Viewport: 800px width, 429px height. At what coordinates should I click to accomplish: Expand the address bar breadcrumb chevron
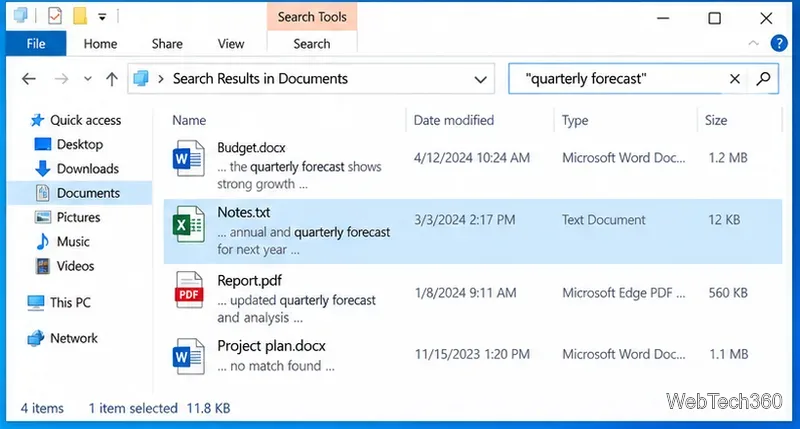click(161, 79)
